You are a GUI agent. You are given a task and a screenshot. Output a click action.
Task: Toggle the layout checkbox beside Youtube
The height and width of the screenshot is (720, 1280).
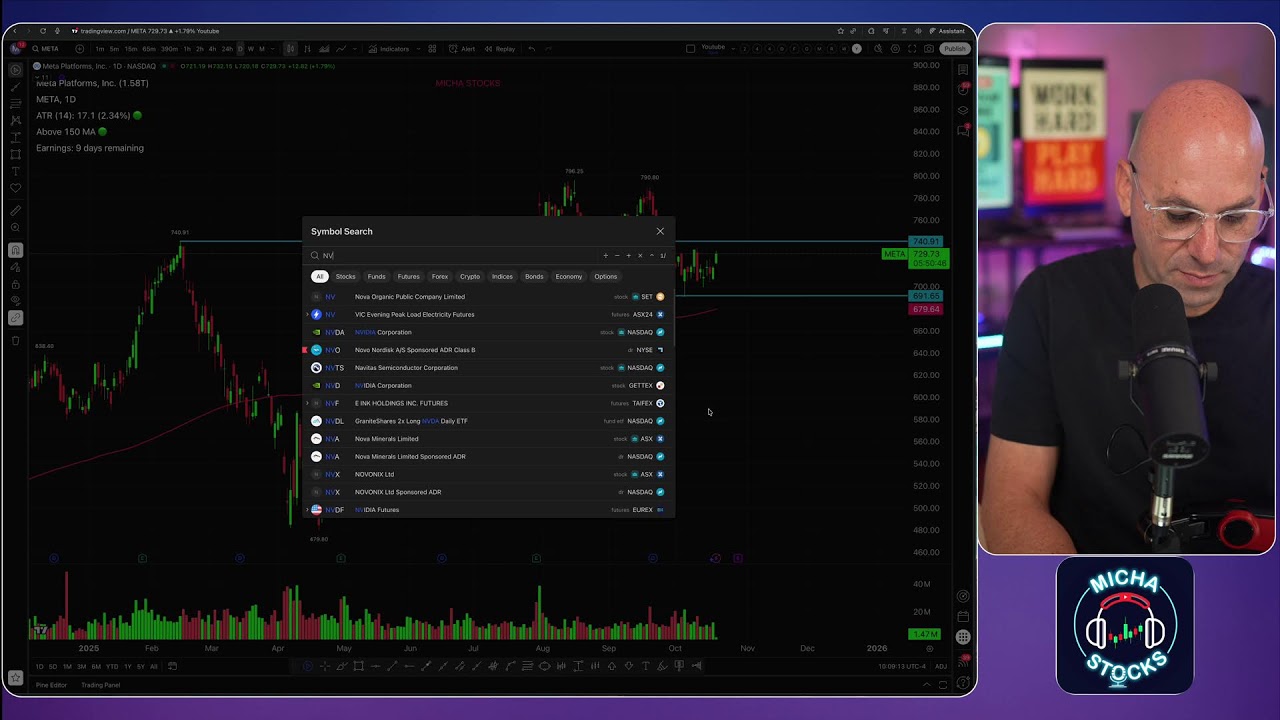click(690, 48)
